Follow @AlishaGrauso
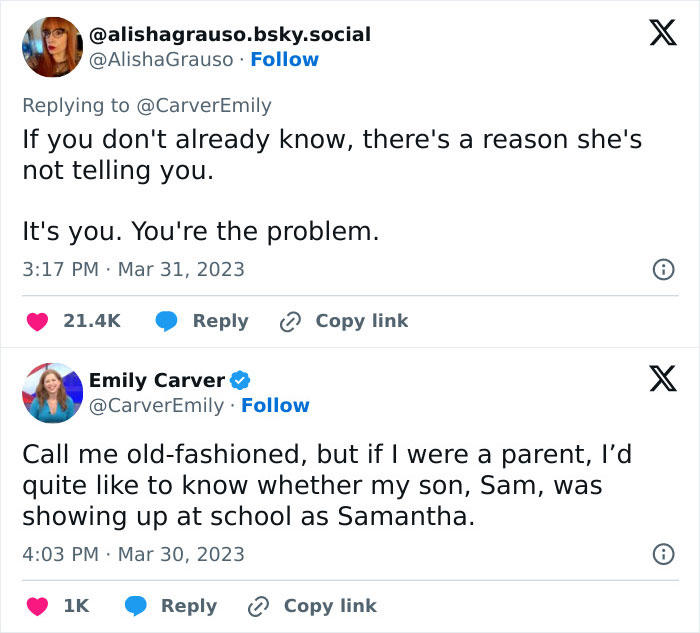 point(284,59)
